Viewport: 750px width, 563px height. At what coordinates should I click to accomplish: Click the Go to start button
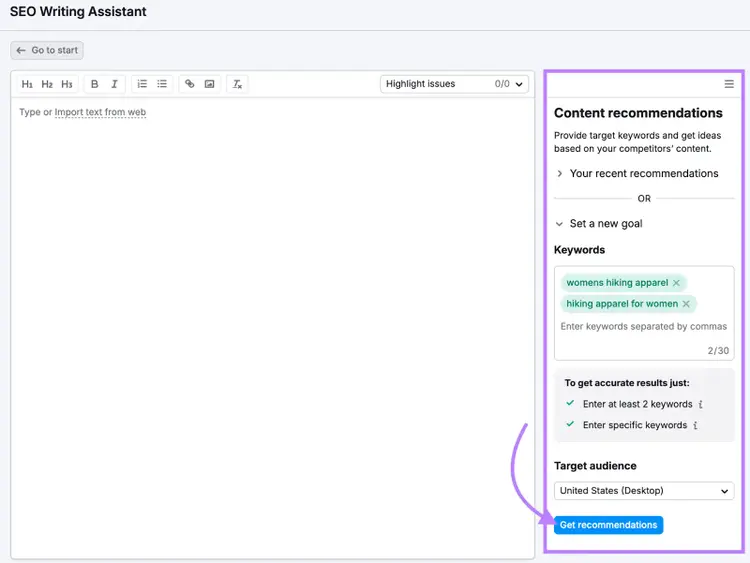click(47, 50)
